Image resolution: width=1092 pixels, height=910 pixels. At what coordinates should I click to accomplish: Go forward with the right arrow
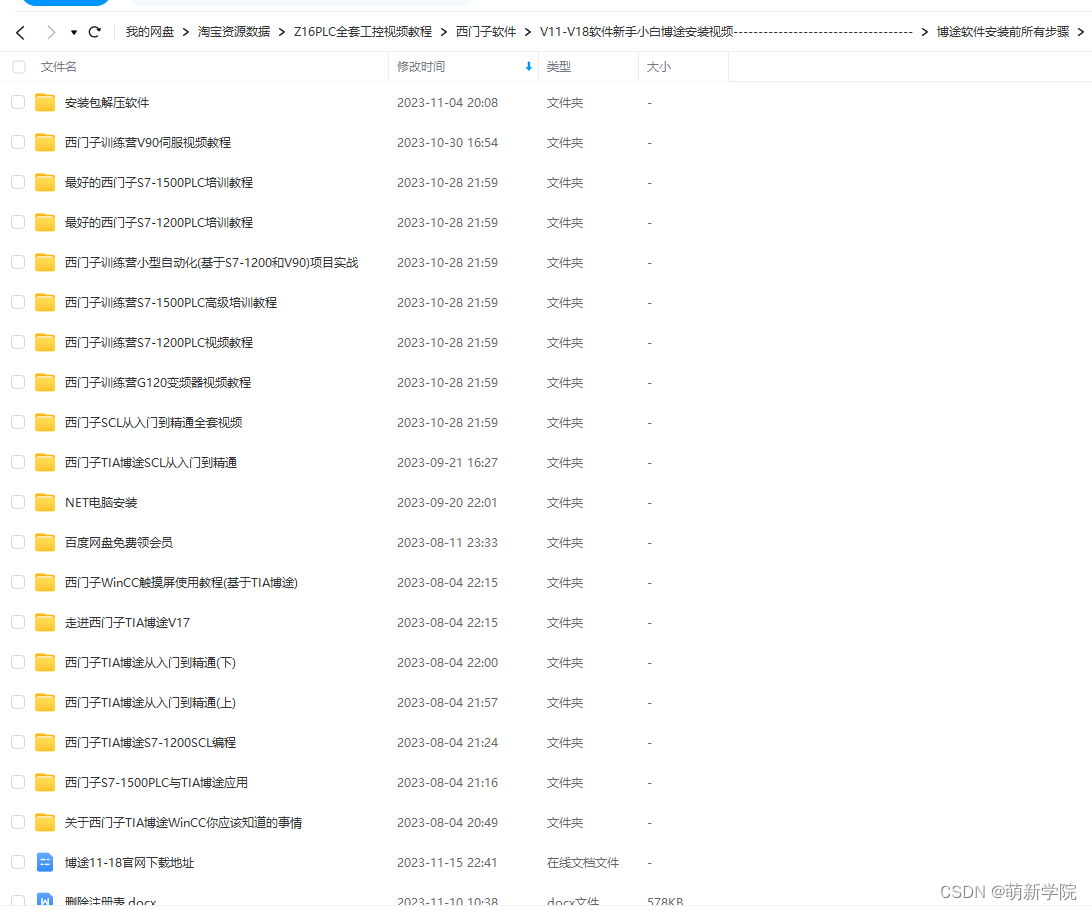(50, 32)
